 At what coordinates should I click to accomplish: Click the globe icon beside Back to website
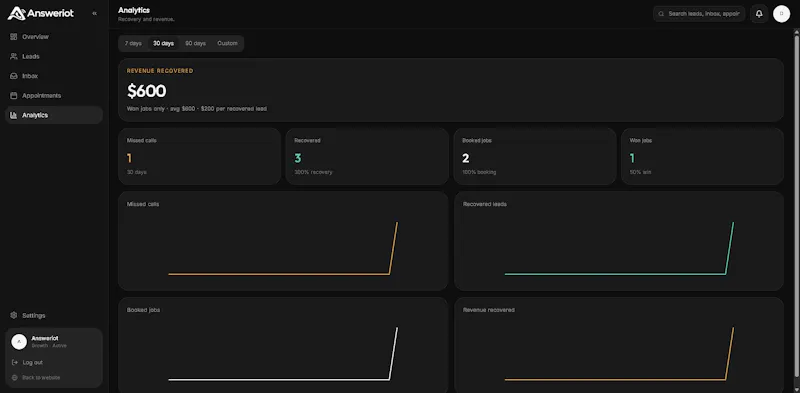tap(15, 378)
